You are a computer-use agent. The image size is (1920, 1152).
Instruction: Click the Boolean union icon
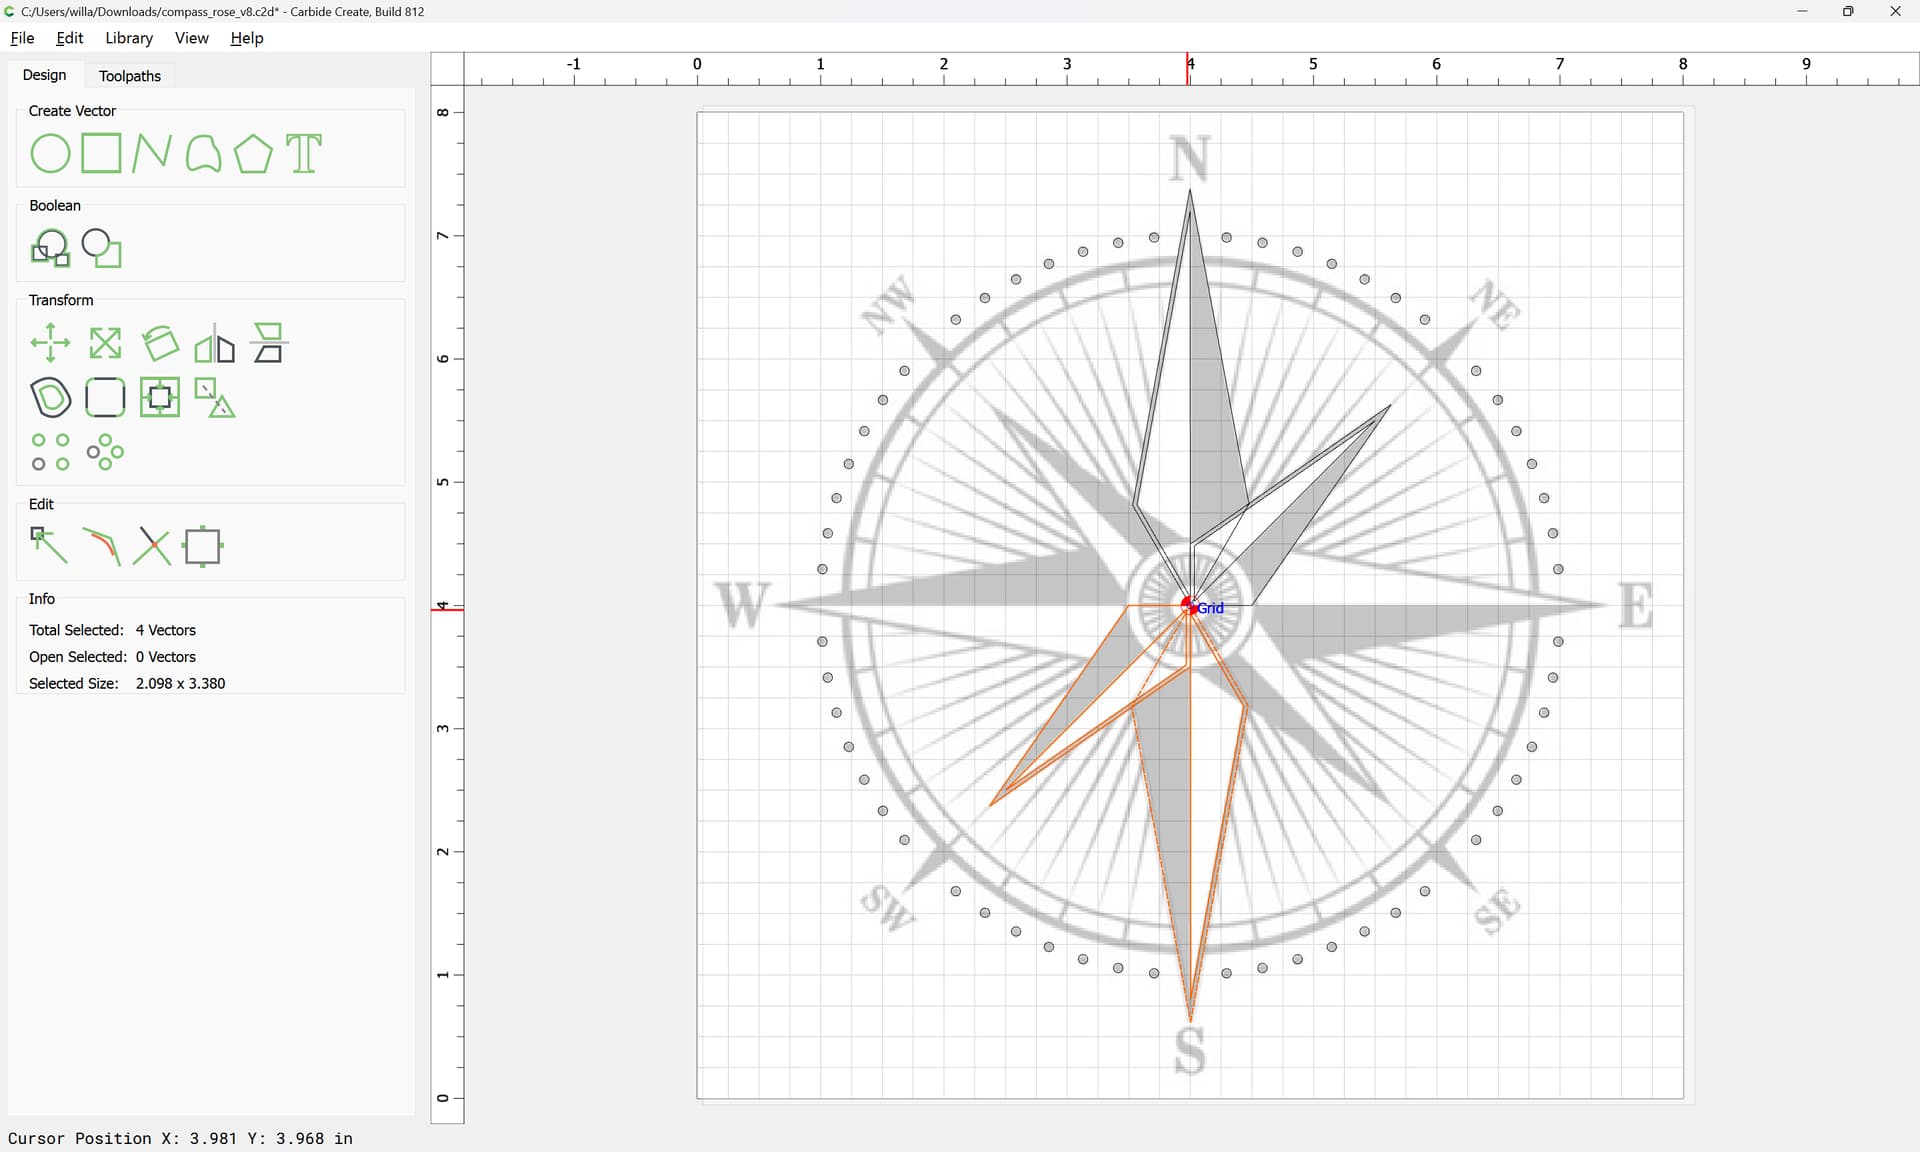pyautogui.click(x=50, y=248)
